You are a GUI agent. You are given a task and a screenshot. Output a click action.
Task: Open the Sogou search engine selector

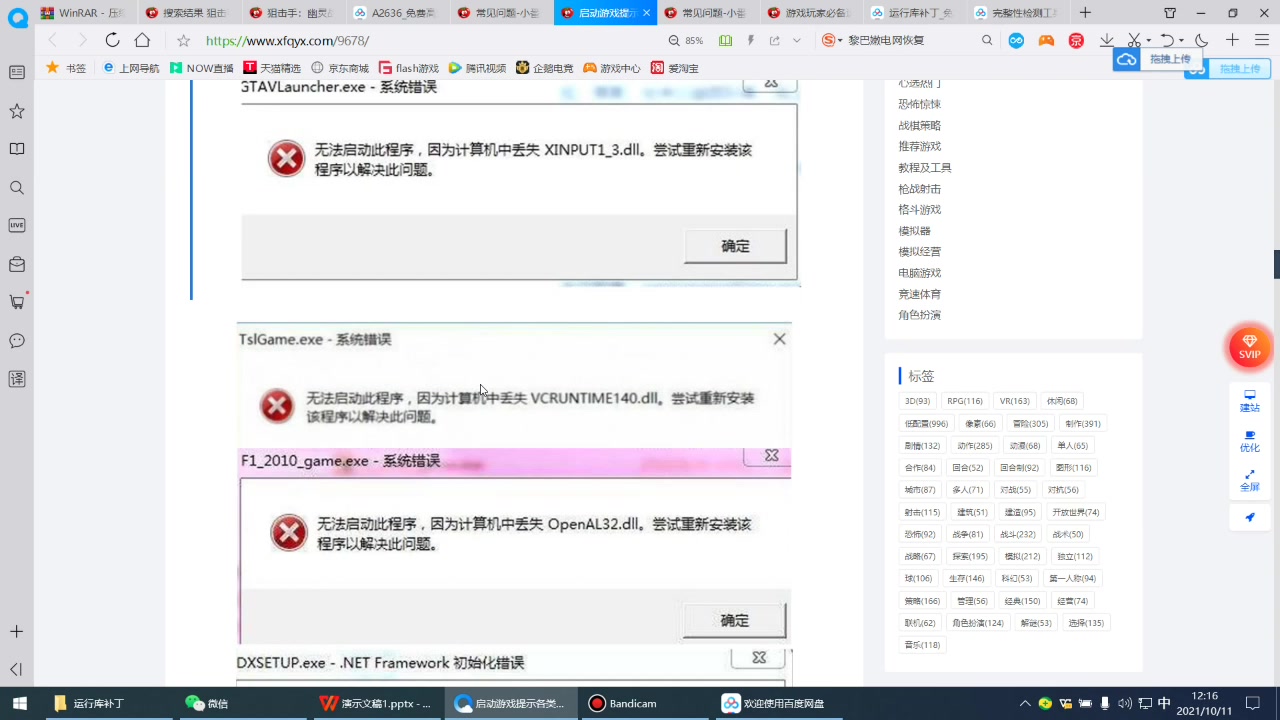coord(832,40)
